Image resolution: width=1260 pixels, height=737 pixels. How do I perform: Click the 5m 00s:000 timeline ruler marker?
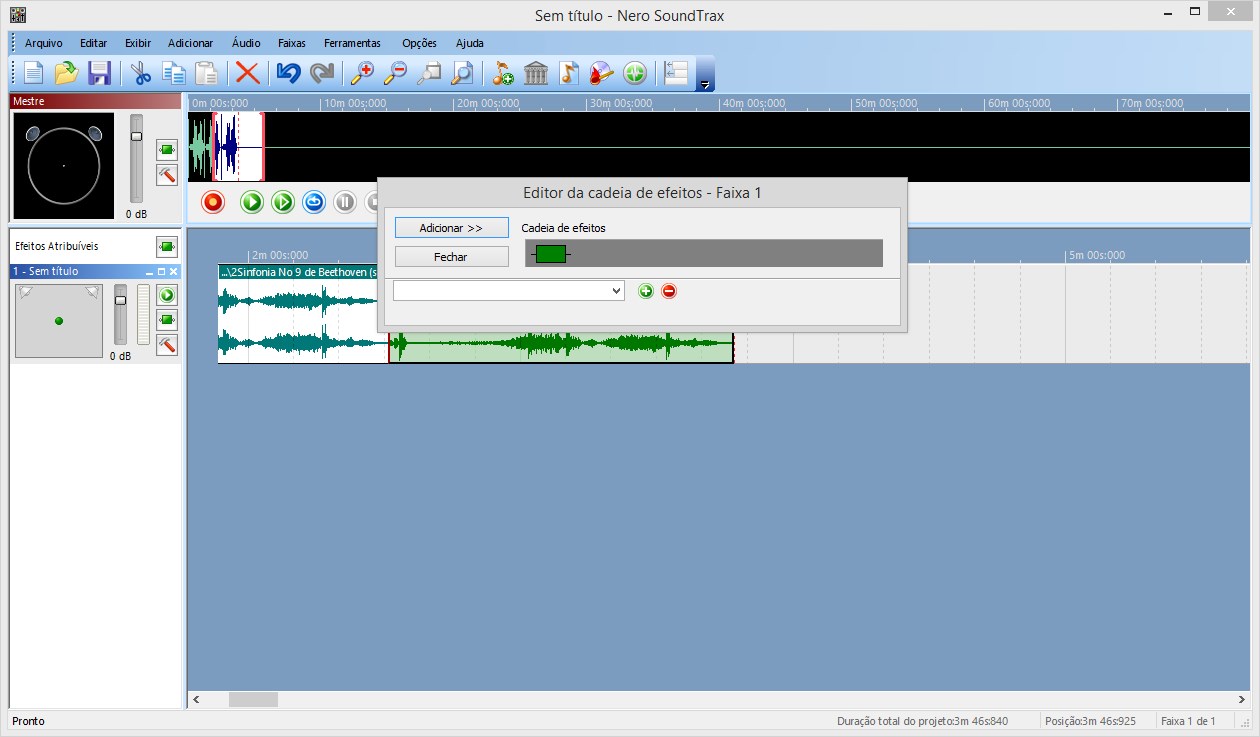[x=1096, y=255]
